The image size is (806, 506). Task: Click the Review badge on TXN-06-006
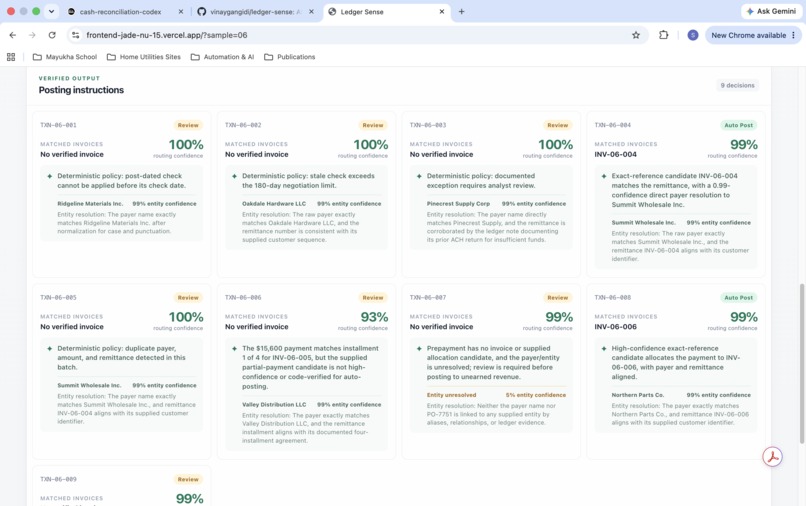coord(373,297)
